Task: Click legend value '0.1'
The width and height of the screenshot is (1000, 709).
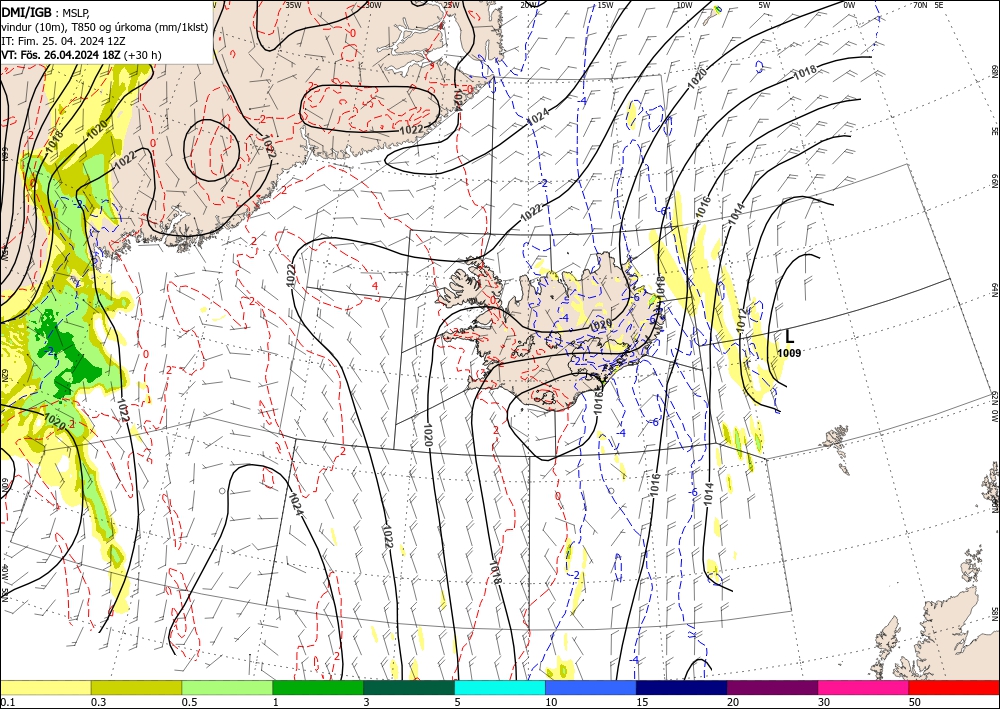Action: [x=7, y=702]
